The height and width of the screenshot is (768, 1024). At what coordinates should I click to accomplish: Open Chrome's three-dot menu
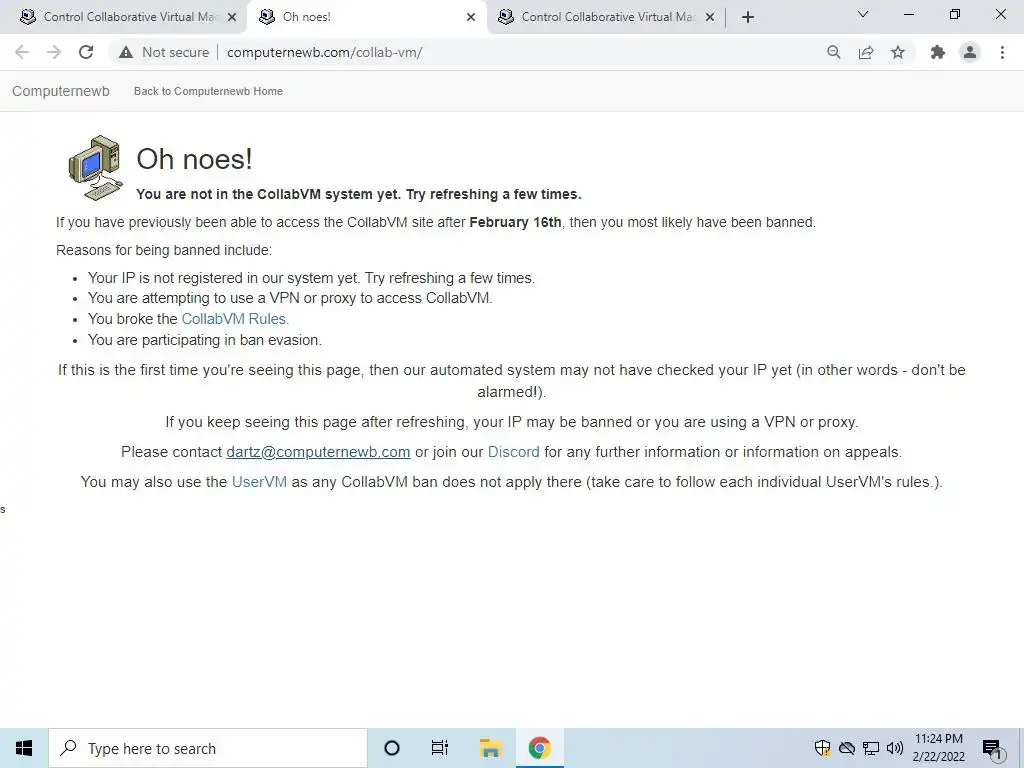click(1002, 52)
